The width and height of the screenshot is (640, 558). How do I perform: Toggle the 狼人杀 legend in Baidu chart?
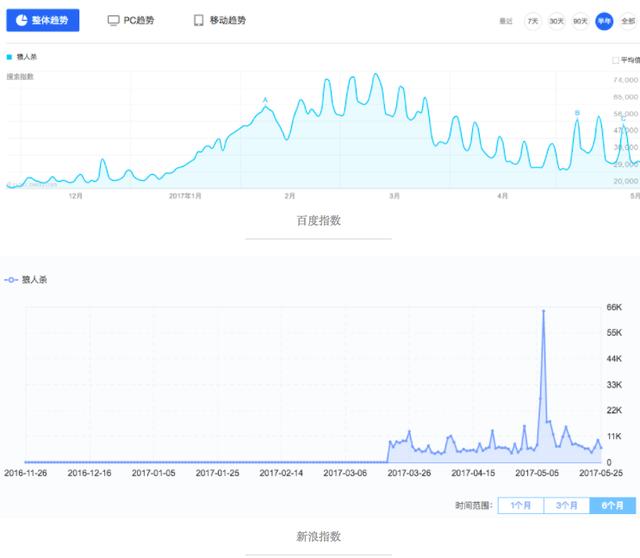[22, 57]
